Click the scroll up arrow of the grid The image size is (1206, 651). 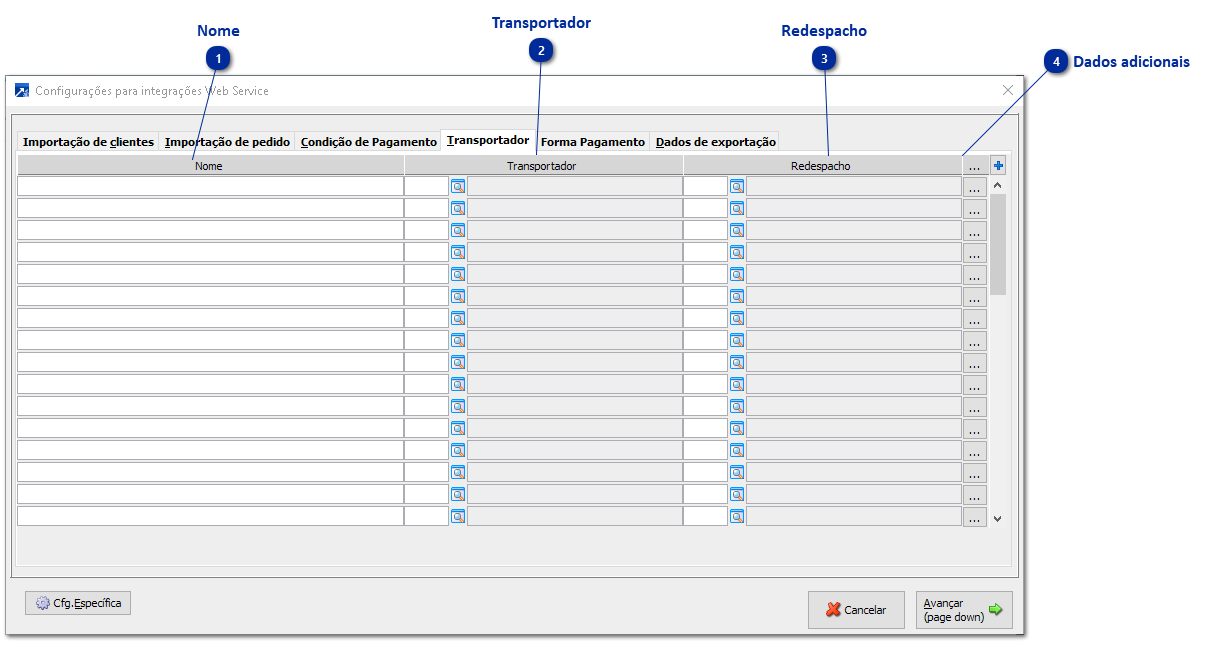(998, 186)
